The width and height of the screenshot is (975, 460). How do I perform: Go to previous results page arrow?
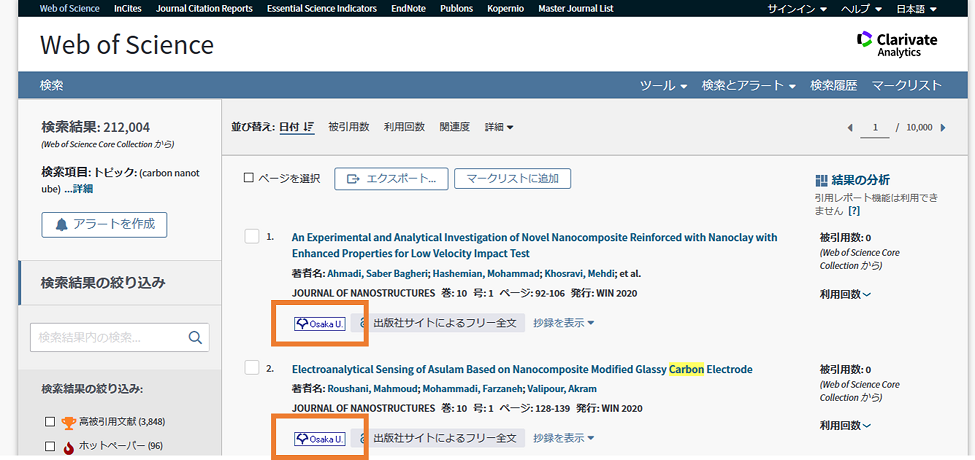tap(850, 127)
